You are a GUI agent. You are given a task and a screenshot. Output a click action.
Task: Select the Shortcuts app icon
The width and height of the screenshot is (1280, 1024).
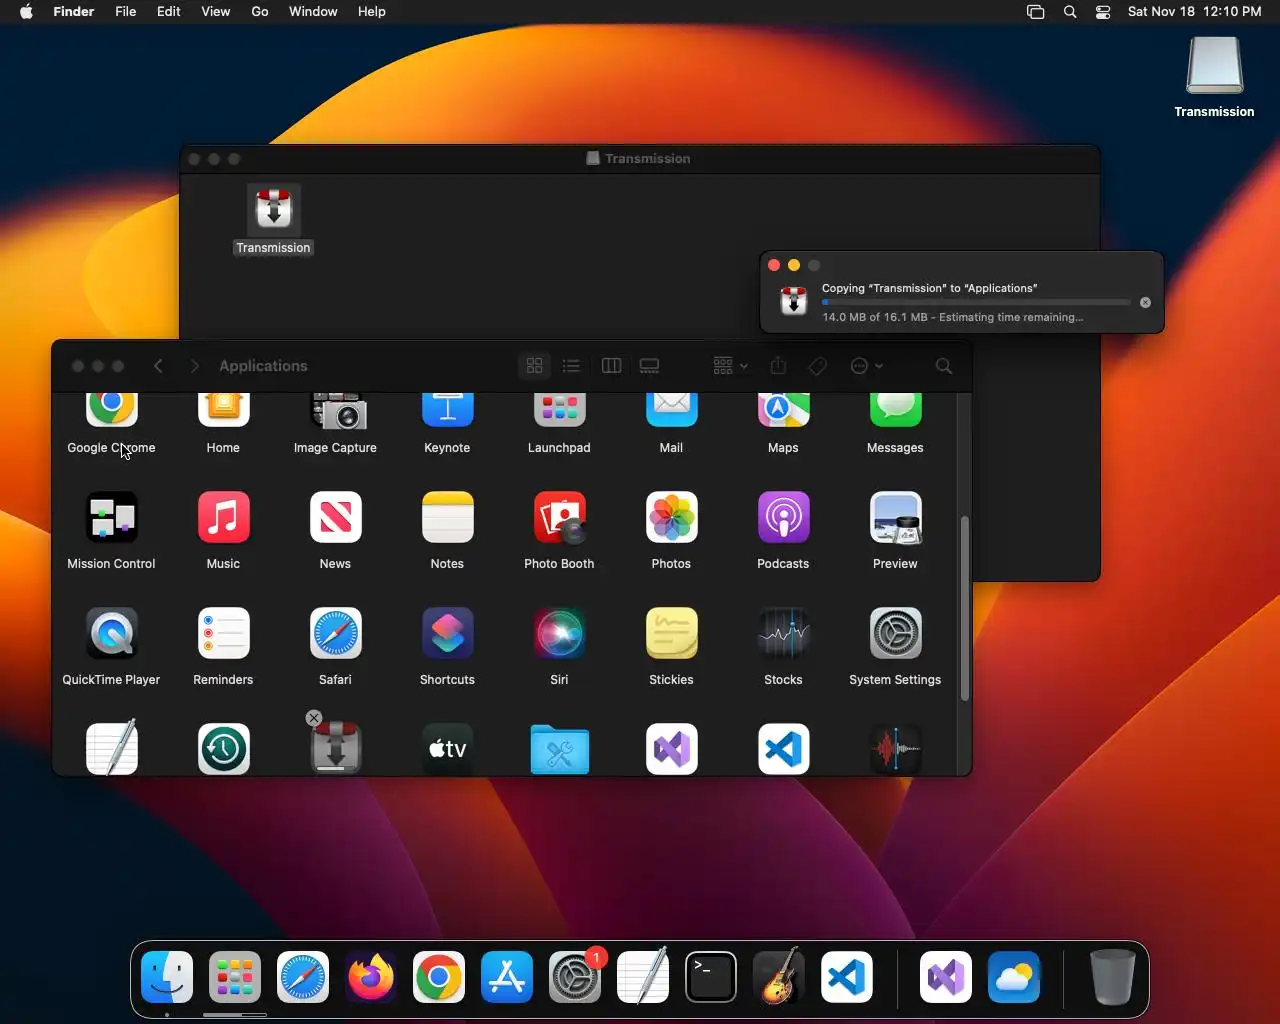point(447,634)
